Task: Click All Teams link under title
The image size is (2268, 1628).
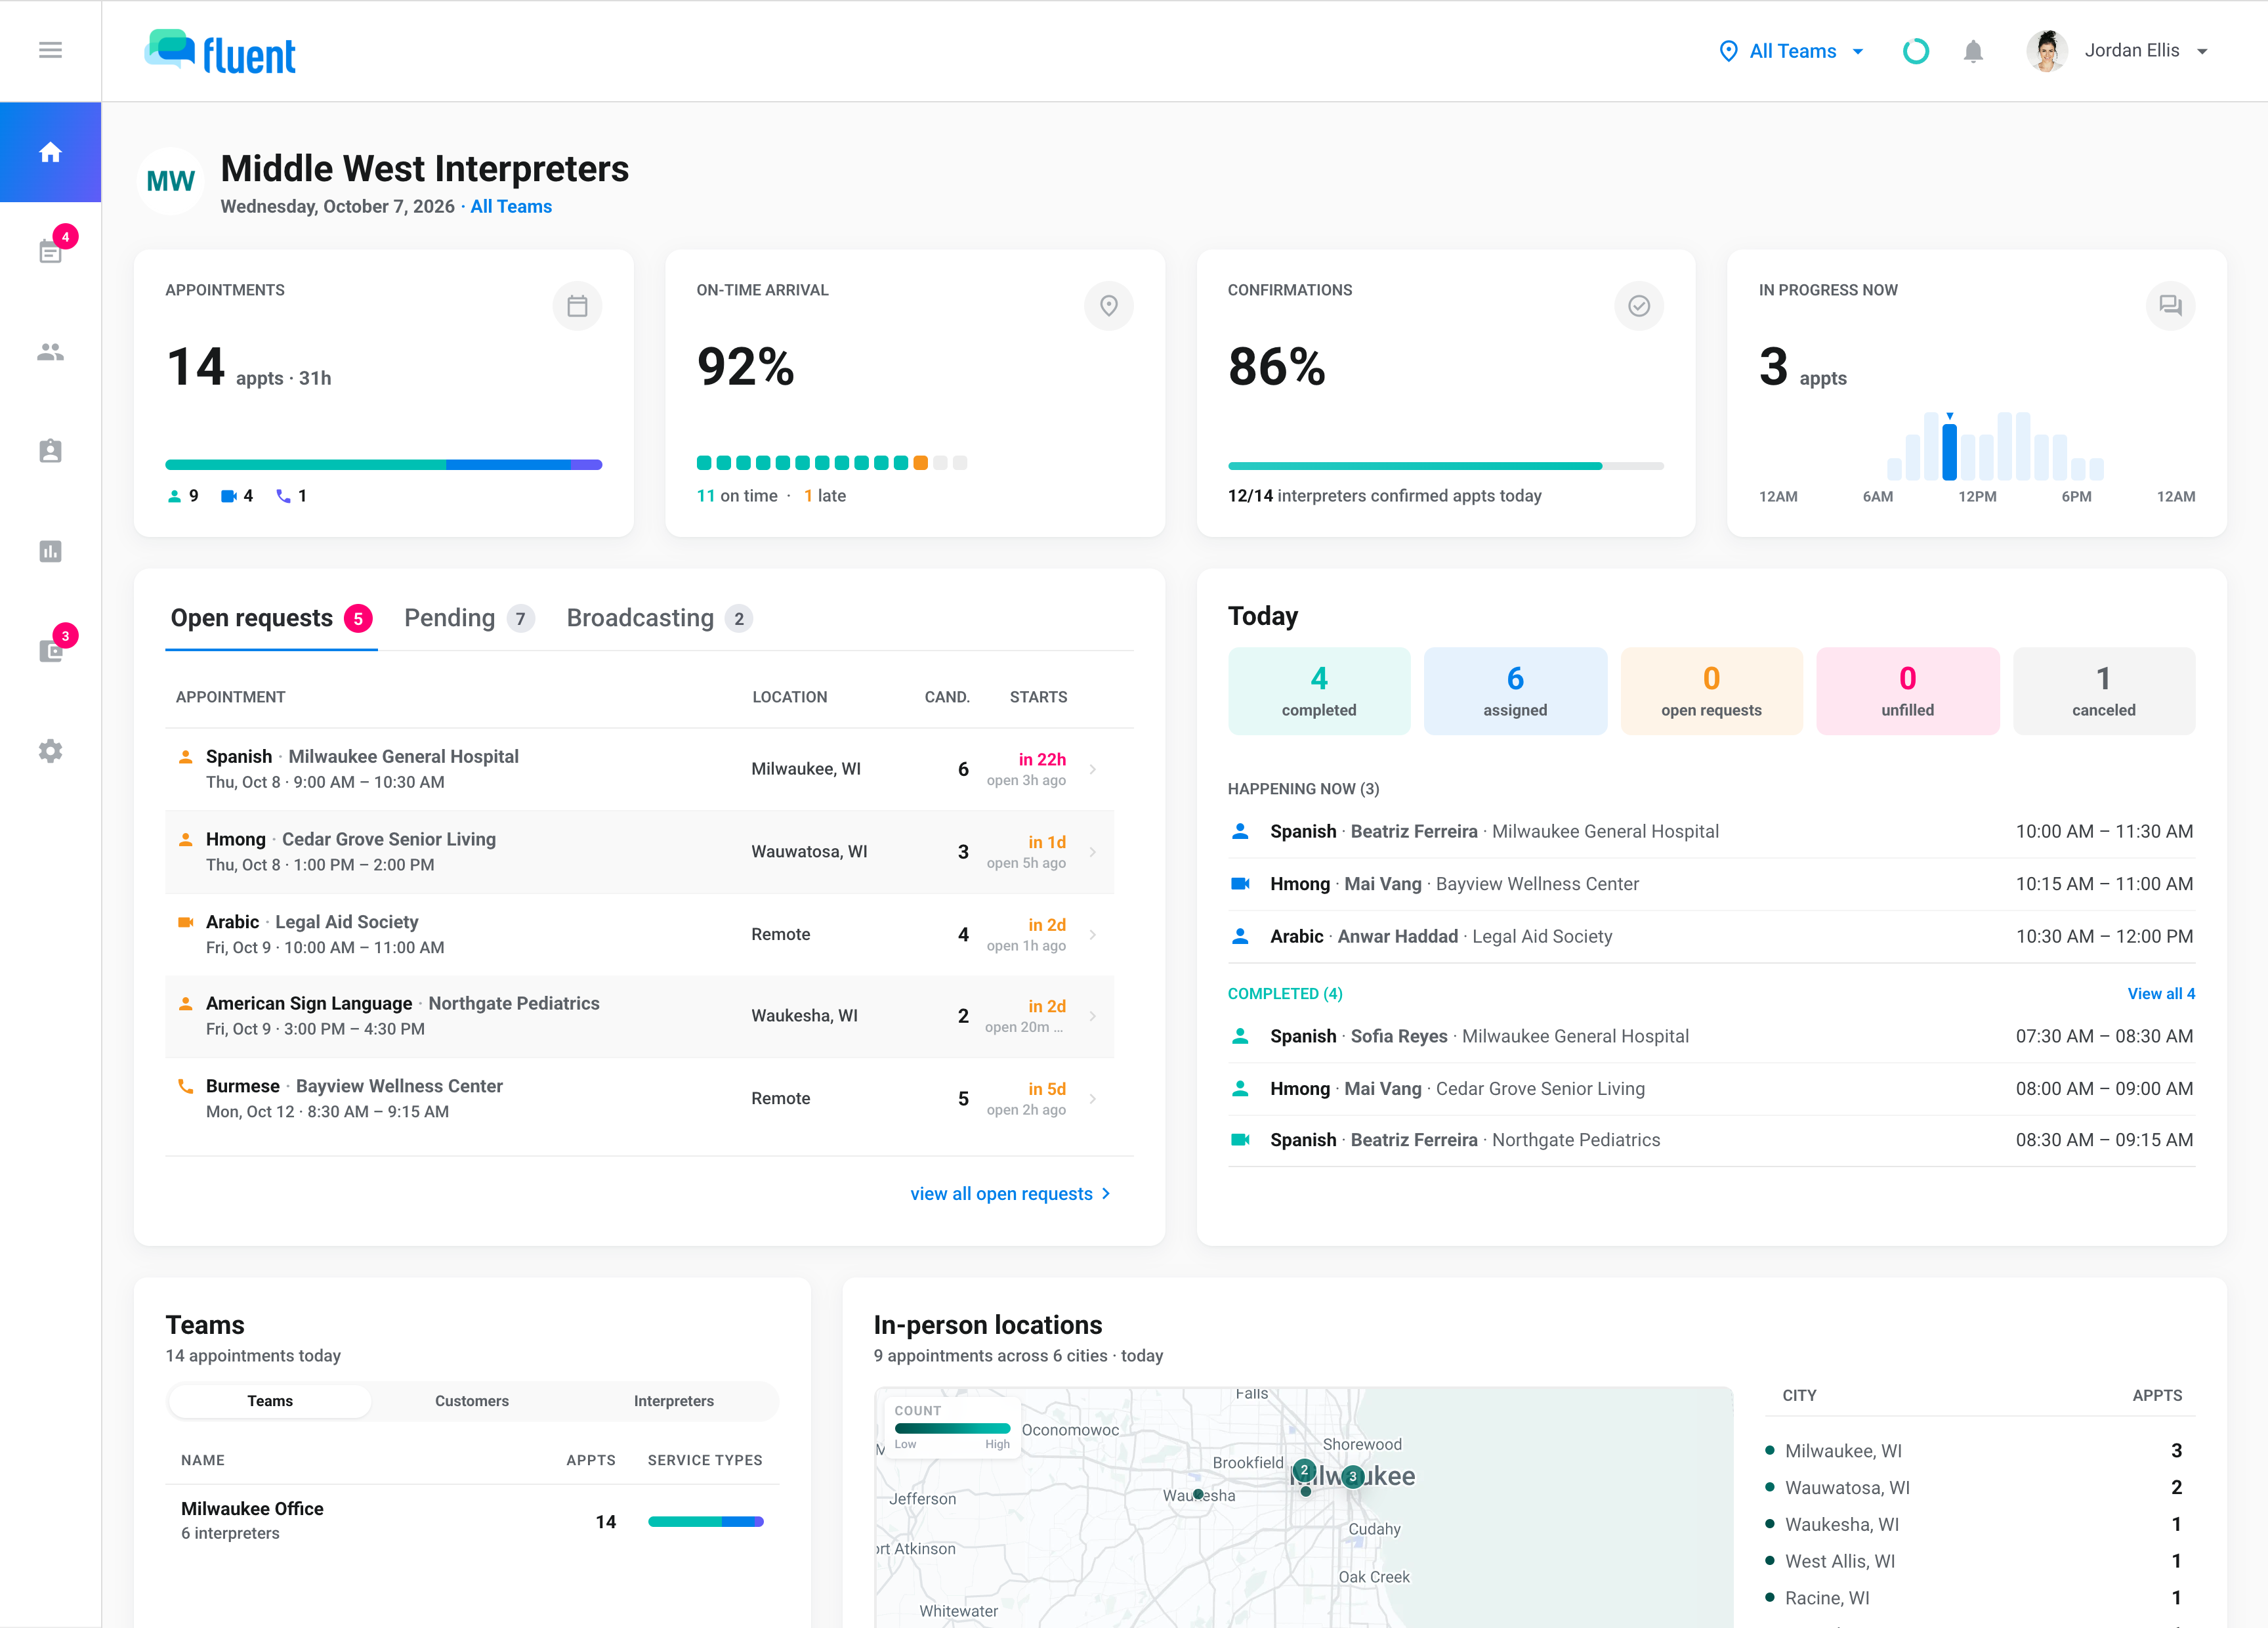Action: point(511,206)
